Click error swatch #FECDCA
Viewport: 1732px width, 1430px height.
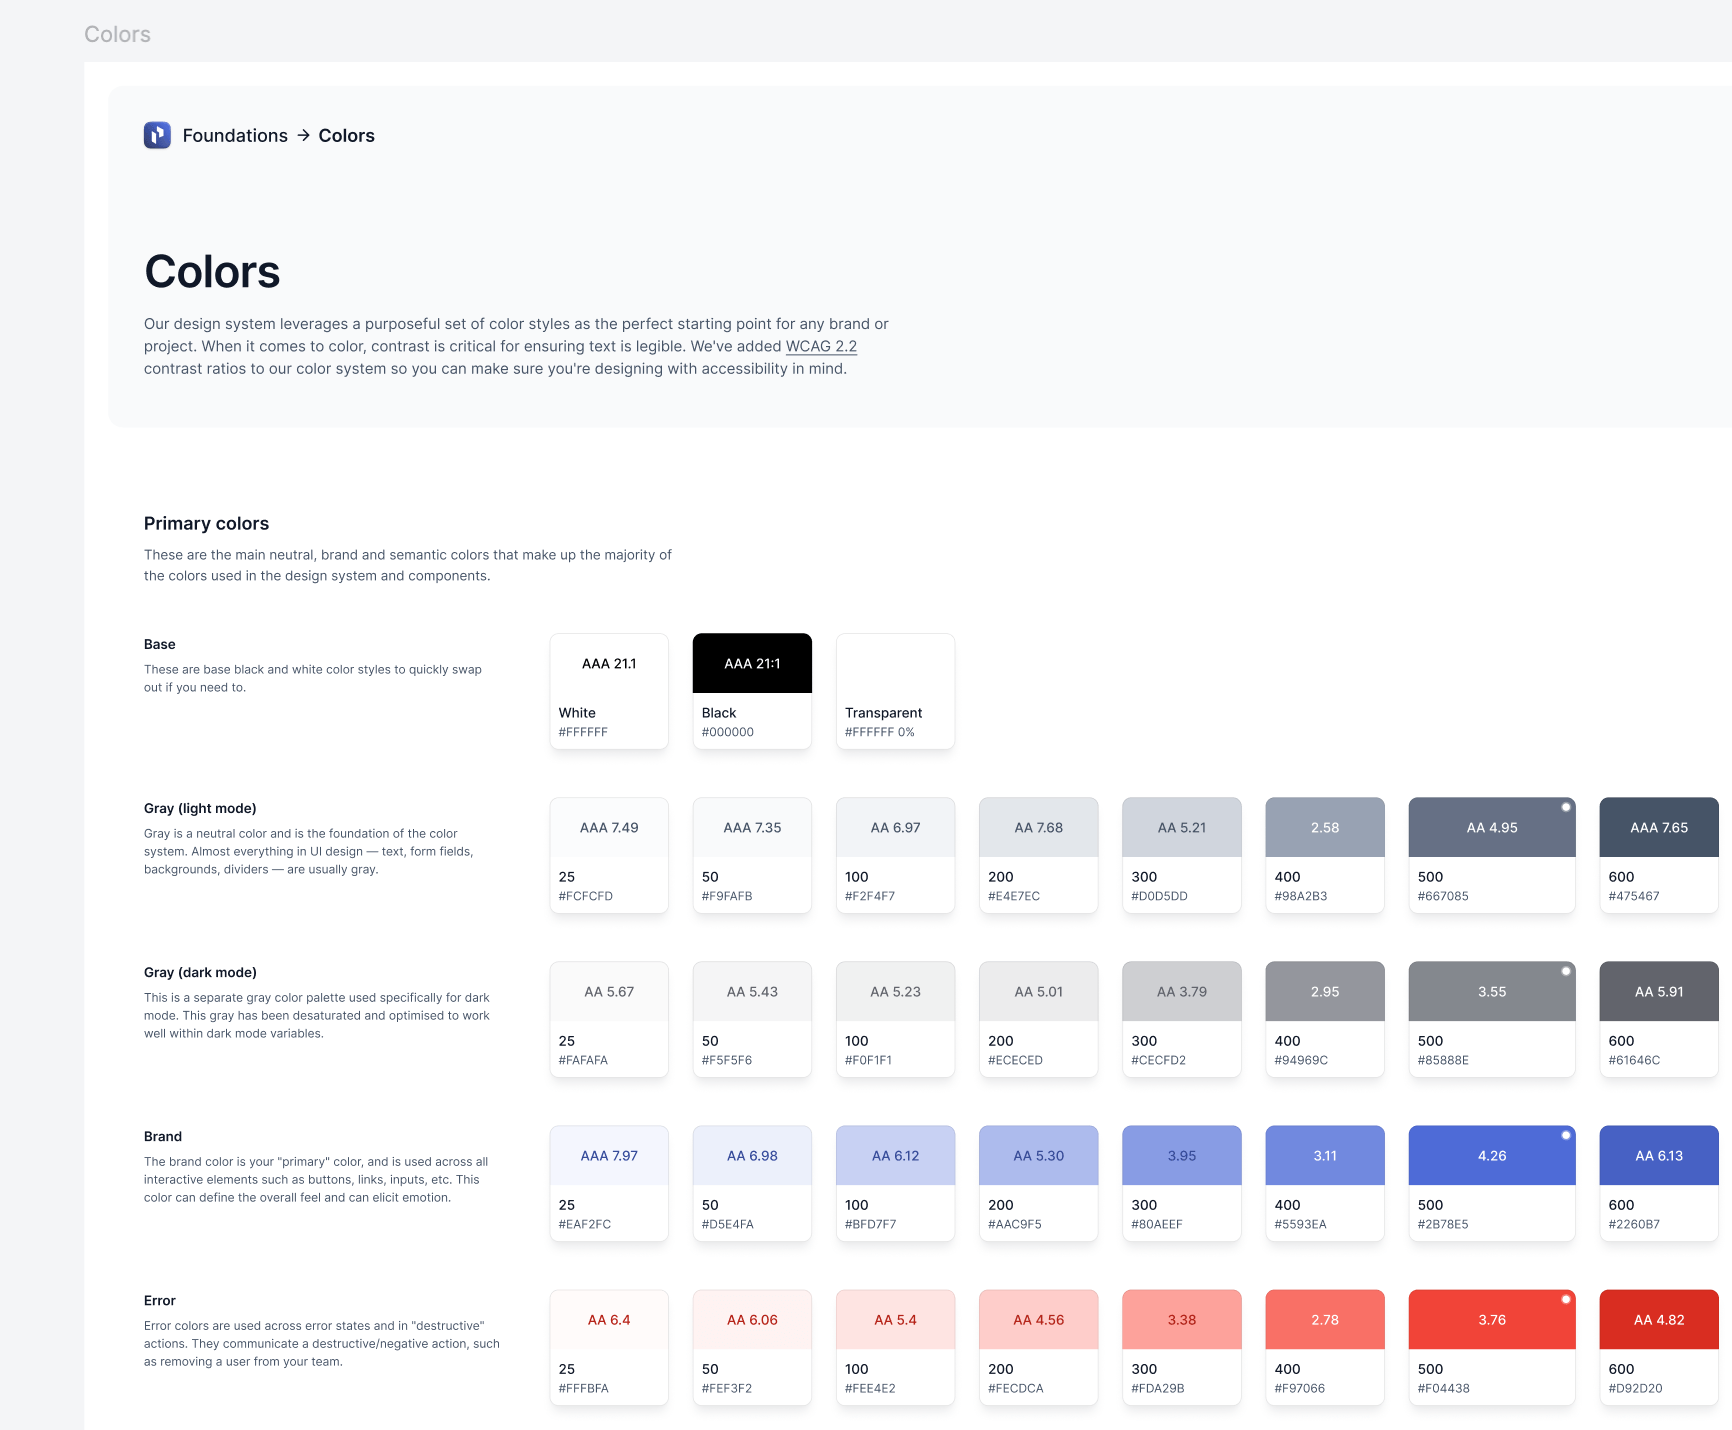(1038, 1347)
